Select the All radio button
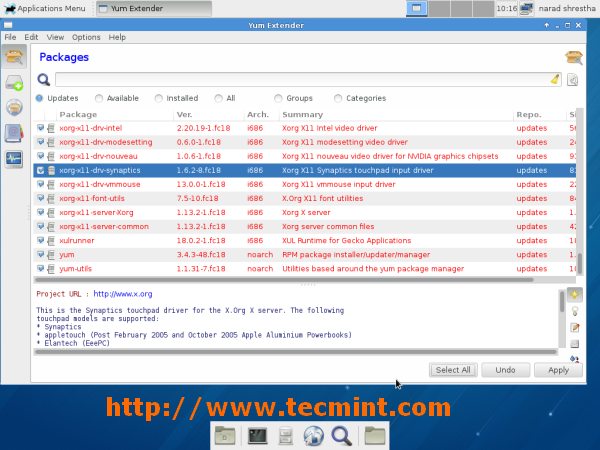Viewport: 600px width, 450px height. pos(218,98)
